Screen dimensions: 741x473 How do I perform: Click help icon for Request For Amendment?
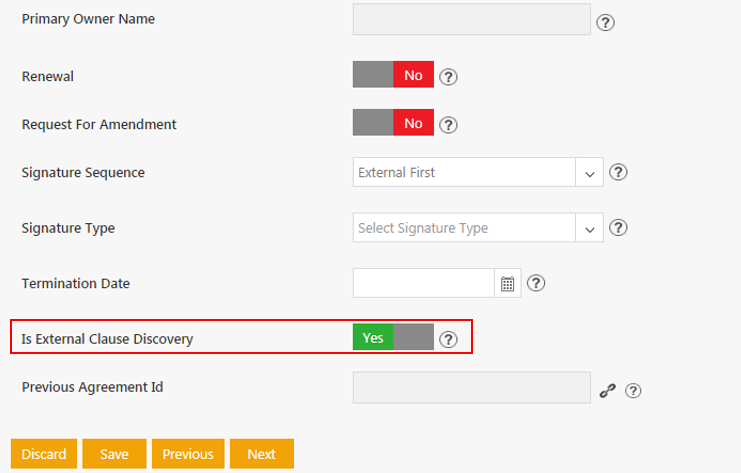pyautogui.click(x=449, y=125)
